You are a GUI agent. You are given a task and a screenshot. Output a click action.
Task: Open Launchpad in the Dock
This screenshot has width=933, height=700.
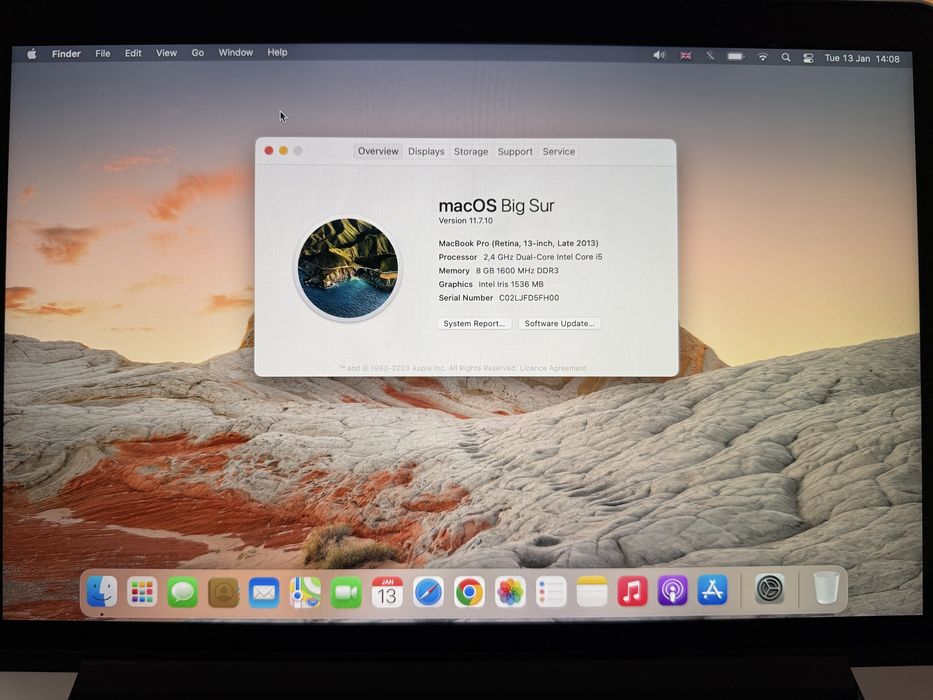click(142, 592)
